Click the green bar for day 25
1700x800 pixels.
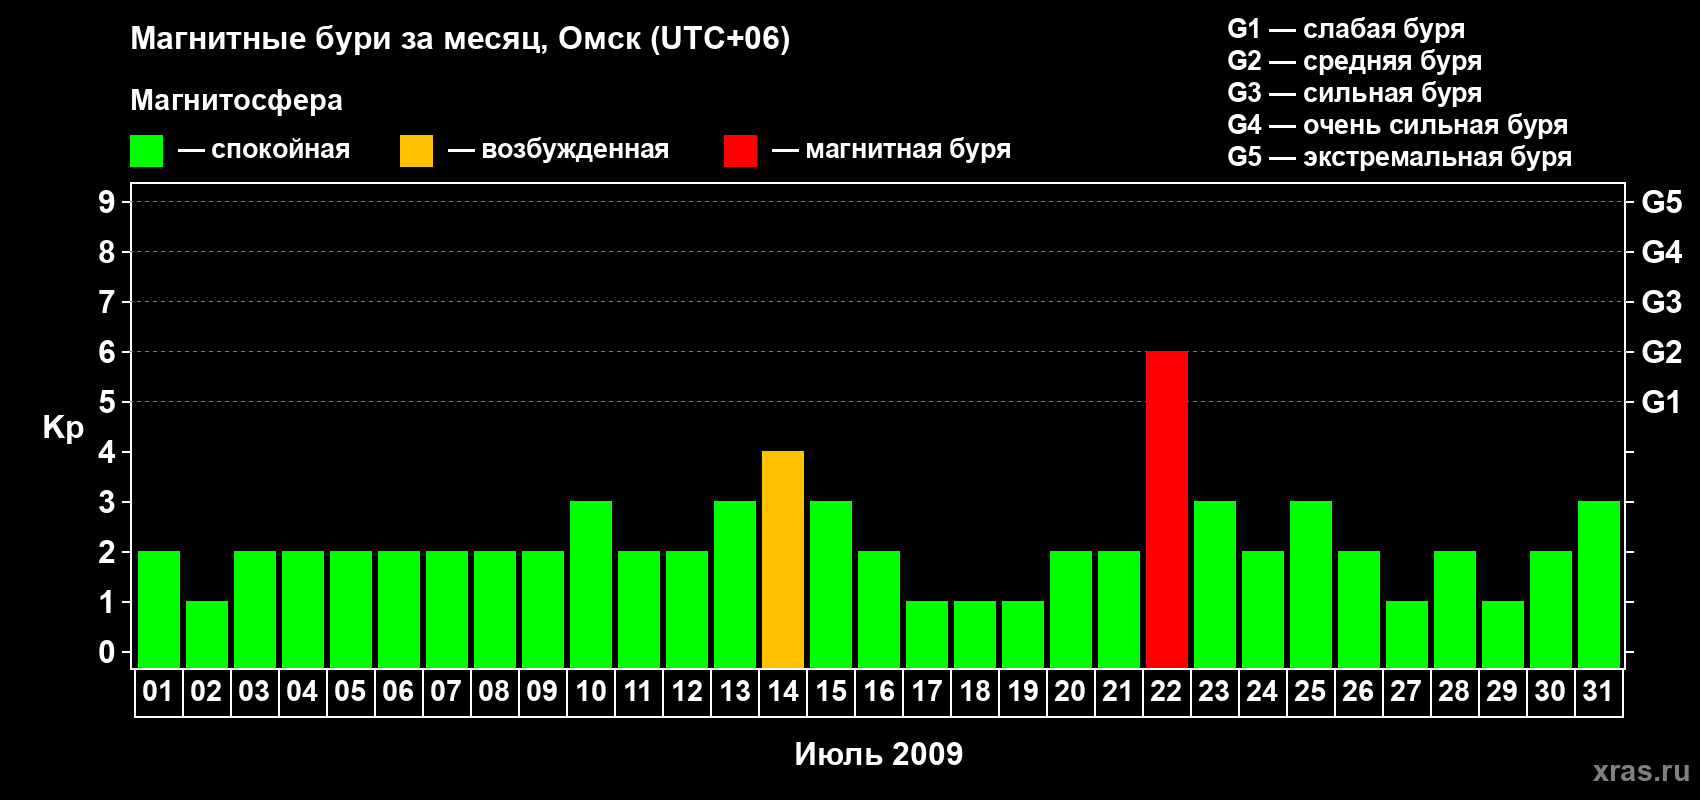1311,585
